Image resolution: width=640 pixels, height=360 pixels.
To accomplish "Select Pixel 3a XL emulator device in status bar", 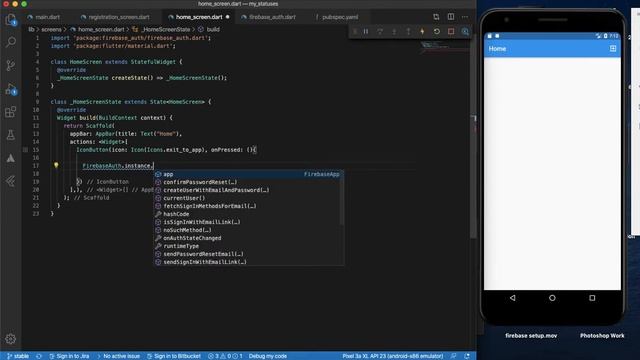I will (x=393, y=356).
